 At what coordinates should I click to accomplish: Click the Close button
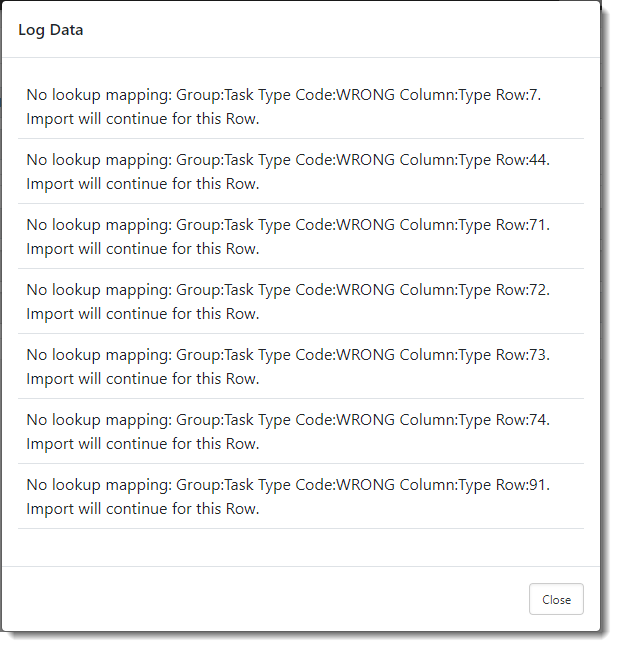(x=556, y=599)
